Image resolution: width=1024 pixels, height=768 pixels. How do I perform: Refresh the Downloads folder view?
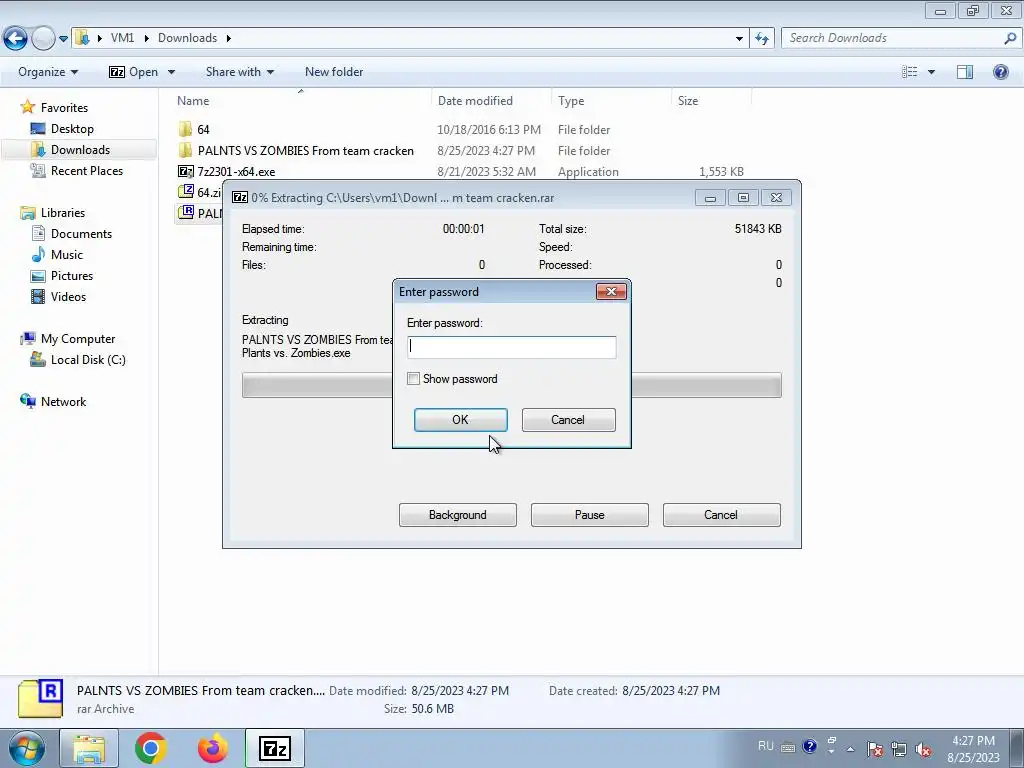click(x=761, y=39)
